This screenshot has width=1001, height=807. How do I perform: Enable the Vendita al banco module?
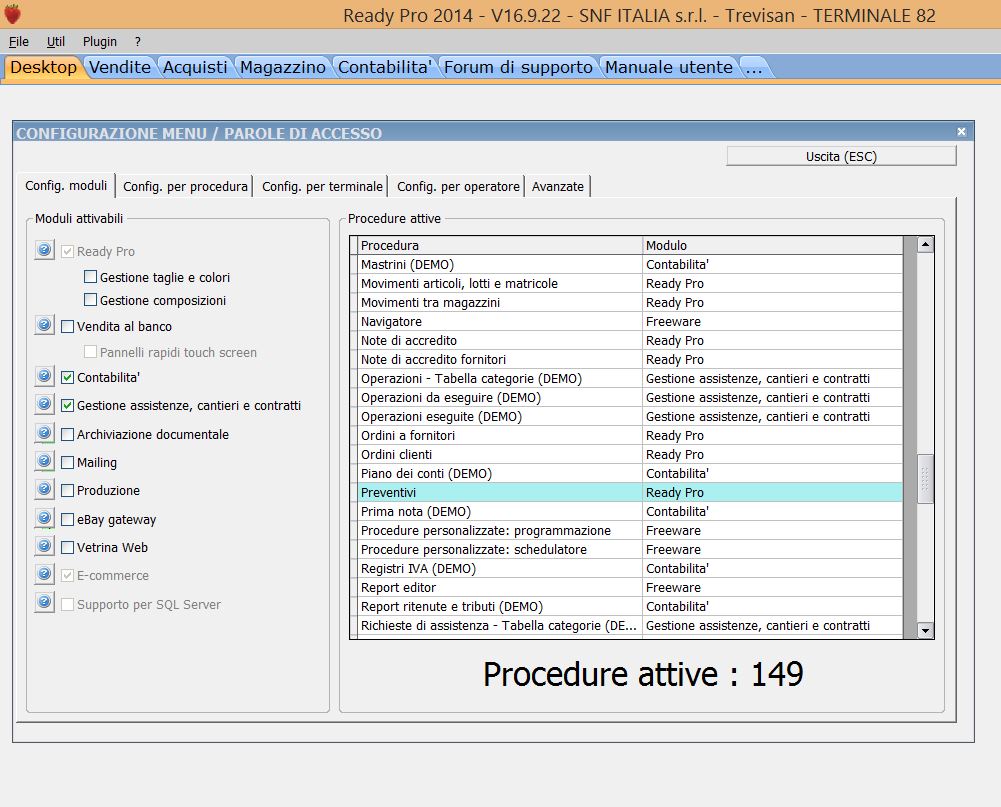point(68,326)
